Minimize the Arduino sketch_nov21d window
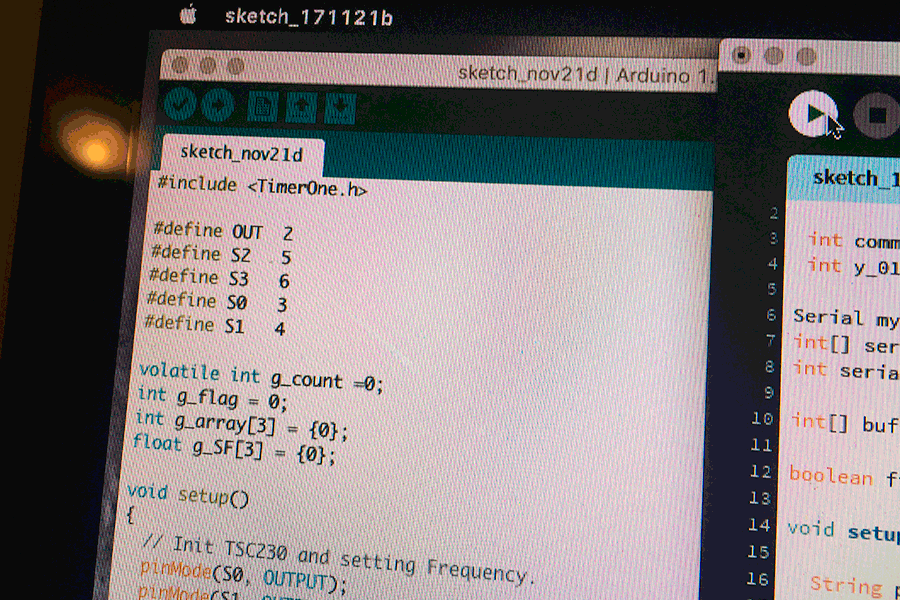 click(208, 66)
